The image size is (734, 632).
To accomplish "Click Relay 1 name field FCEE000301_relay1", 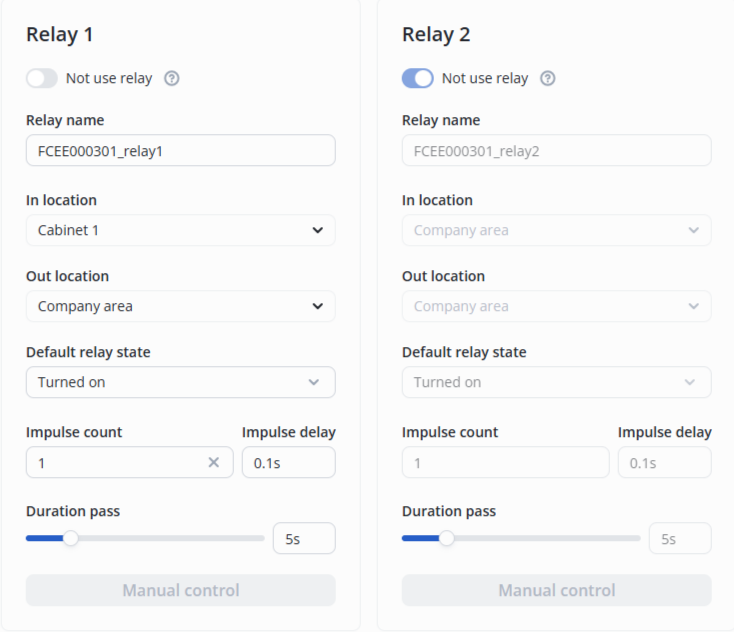I will click(x=180, y=150).
